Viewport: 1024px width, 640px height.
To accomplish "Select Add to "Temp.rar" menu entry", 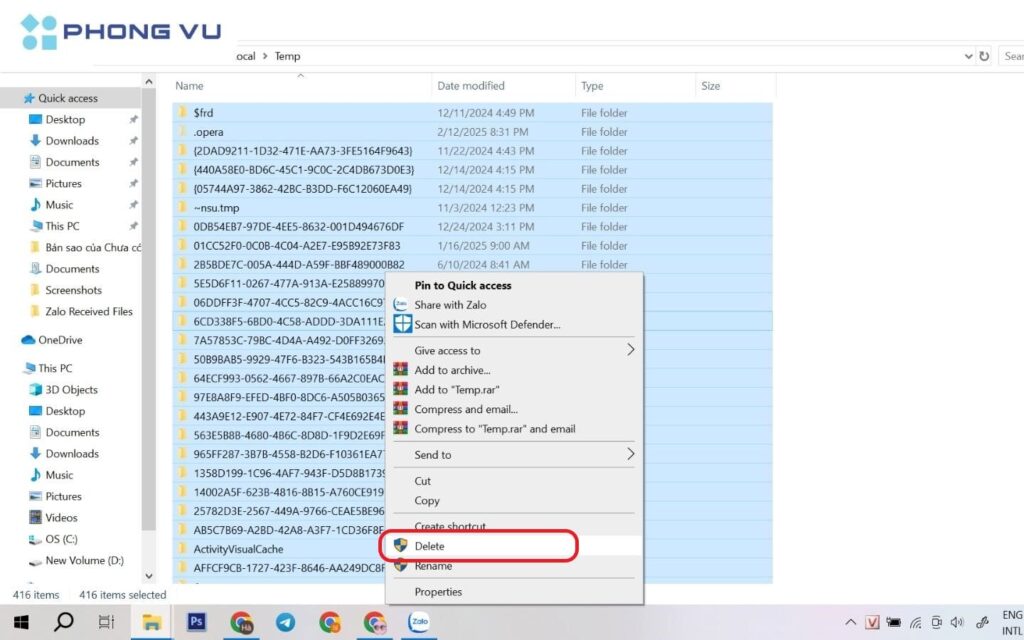I will point(457,390).
